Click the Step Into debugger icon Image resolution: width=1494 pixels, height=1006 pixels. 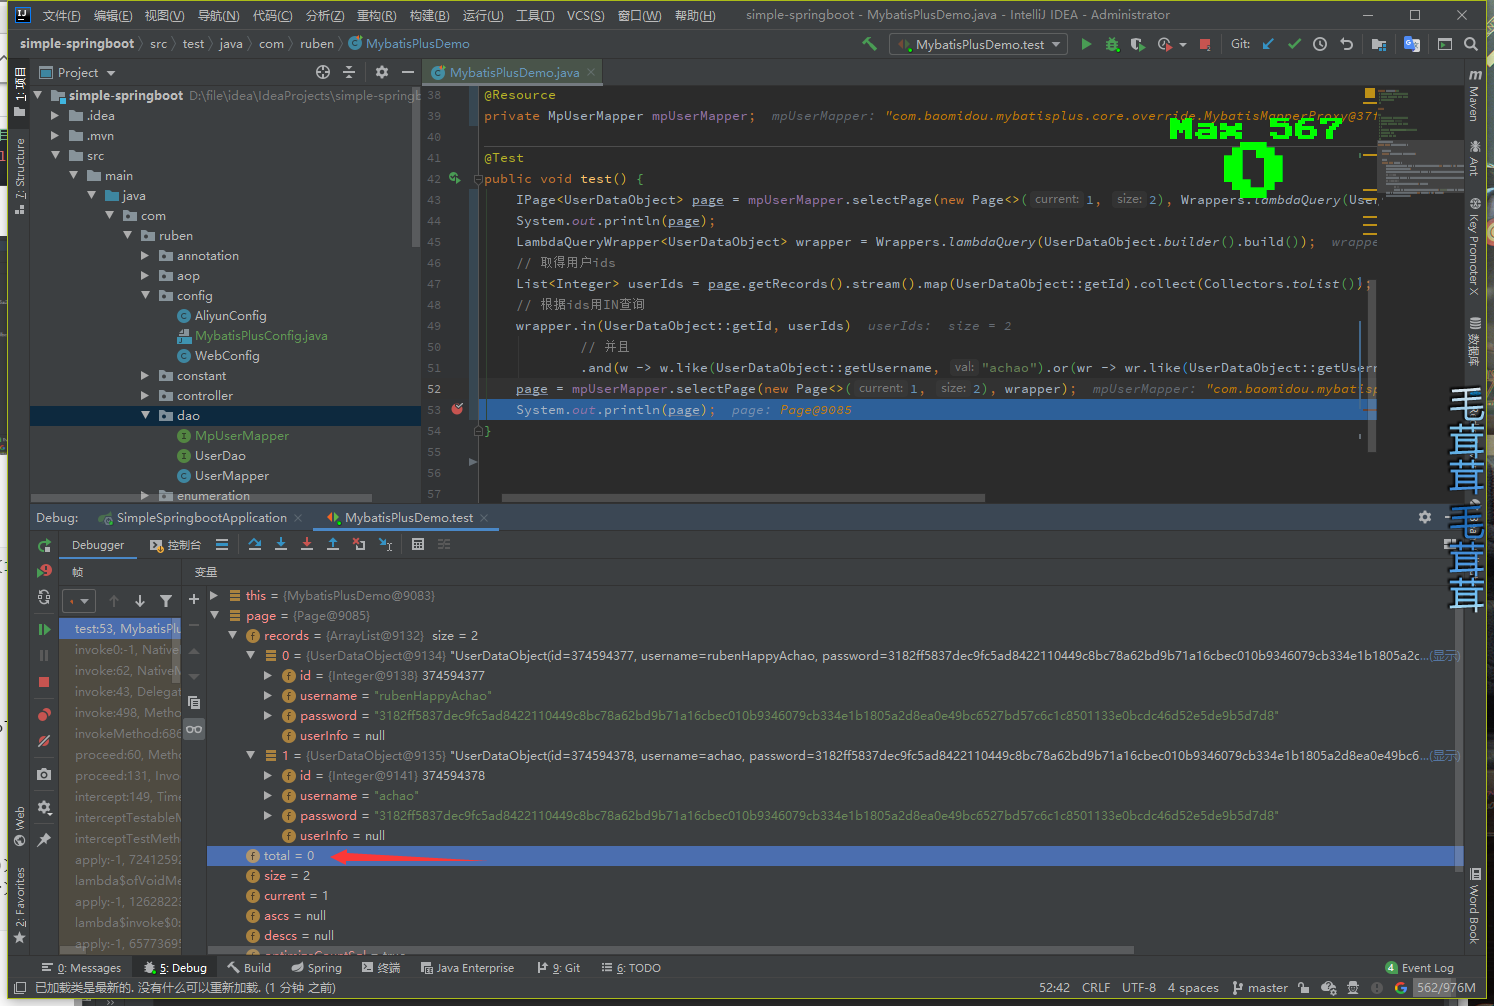point(281,545)
